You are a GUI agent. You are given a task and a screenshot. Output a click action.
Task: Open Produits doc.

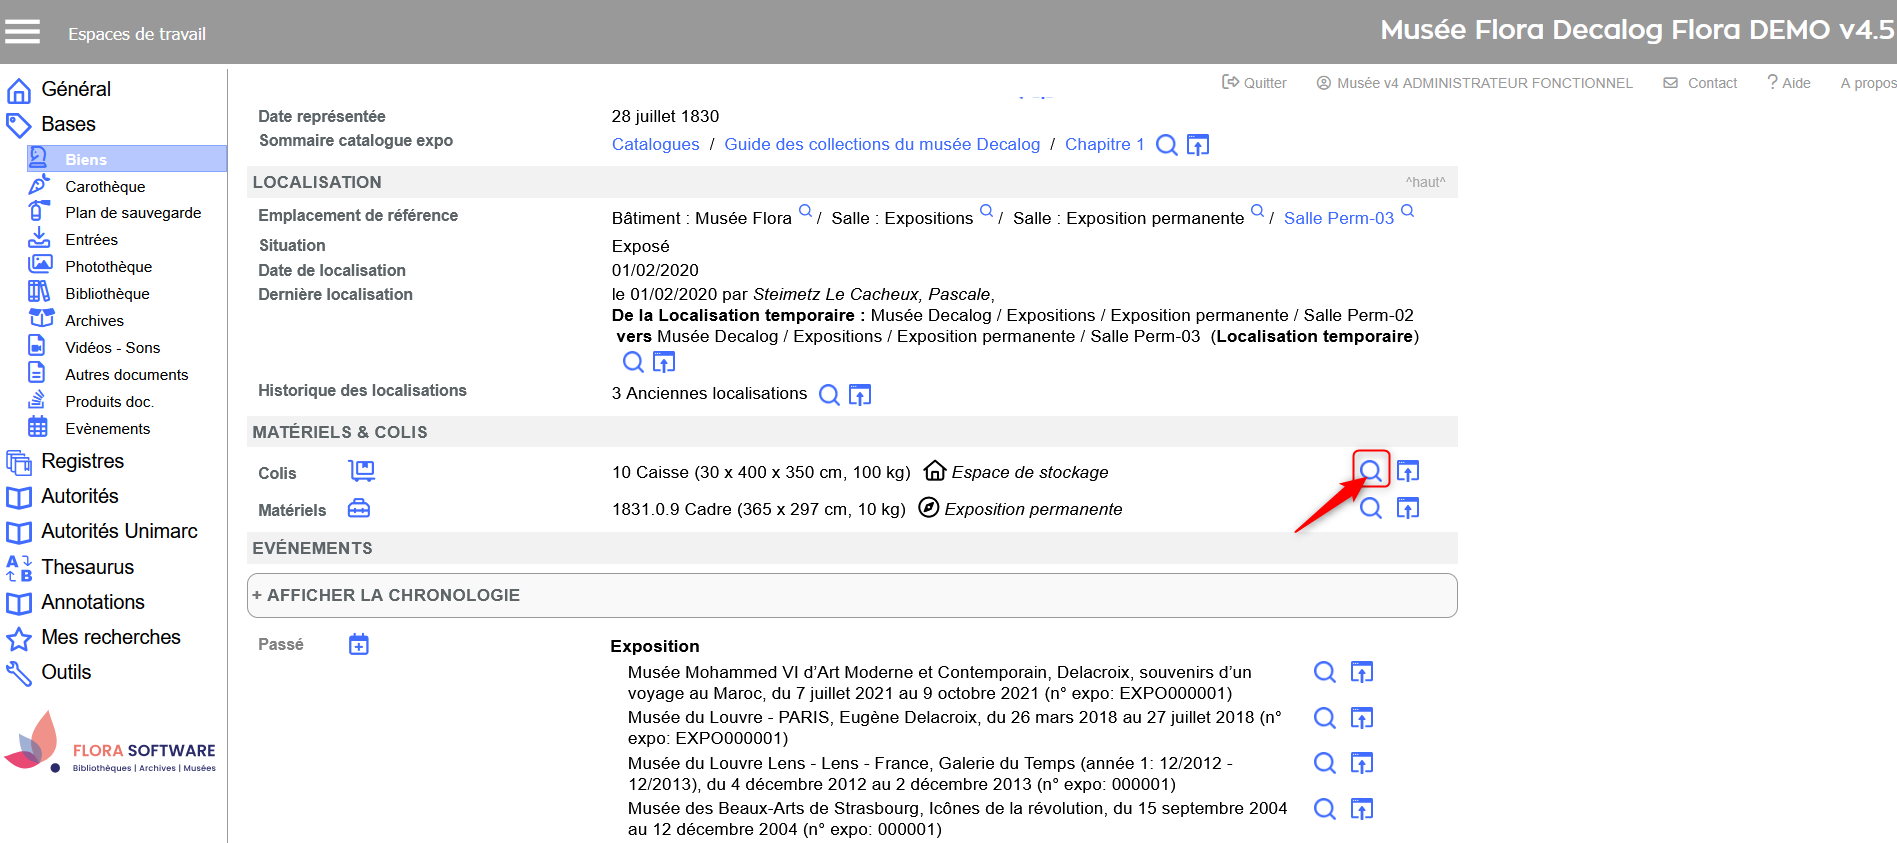pos(109,402)
